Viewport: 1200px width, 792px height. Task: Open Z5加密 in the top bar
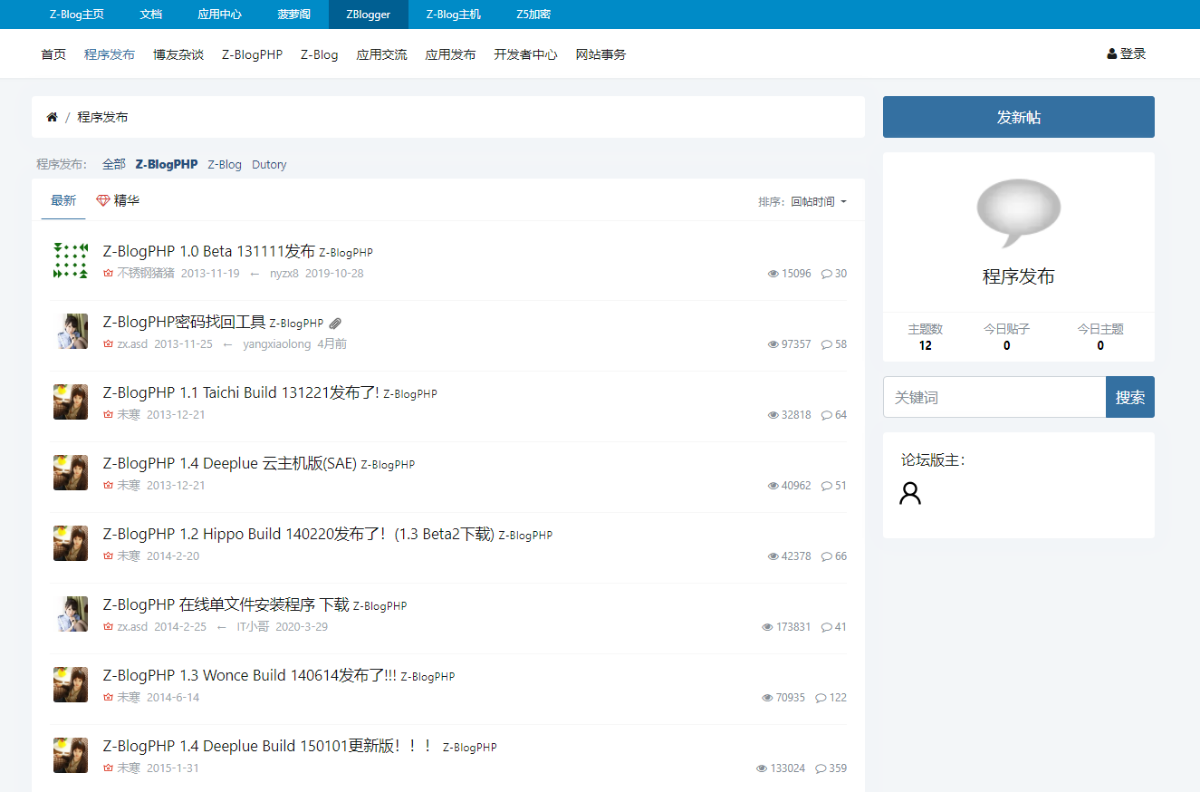pos(533,14)
